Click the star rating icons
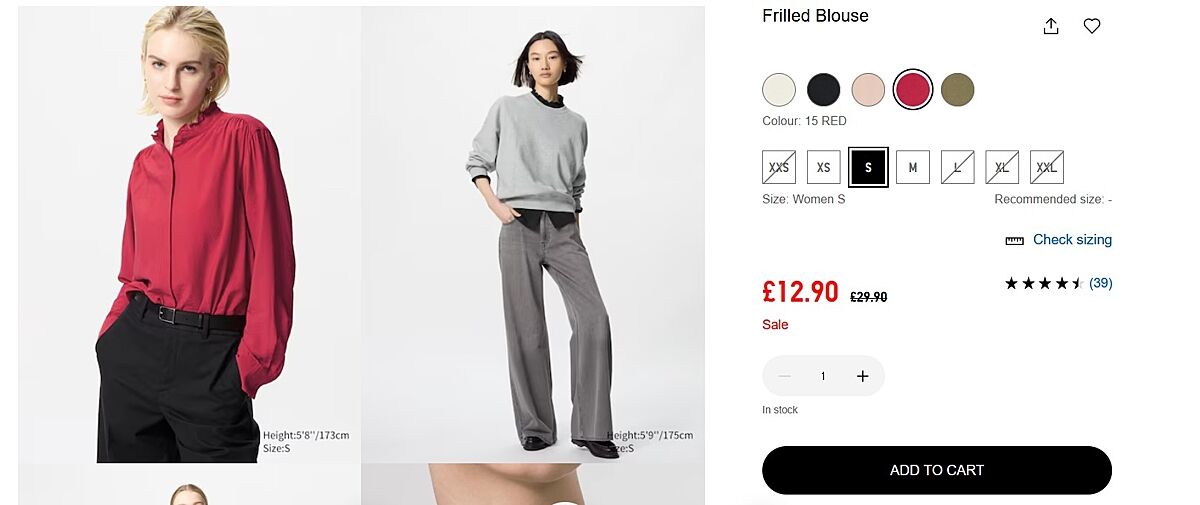1200x505 pixels. pyautogui.click(x=1044, y=283)
